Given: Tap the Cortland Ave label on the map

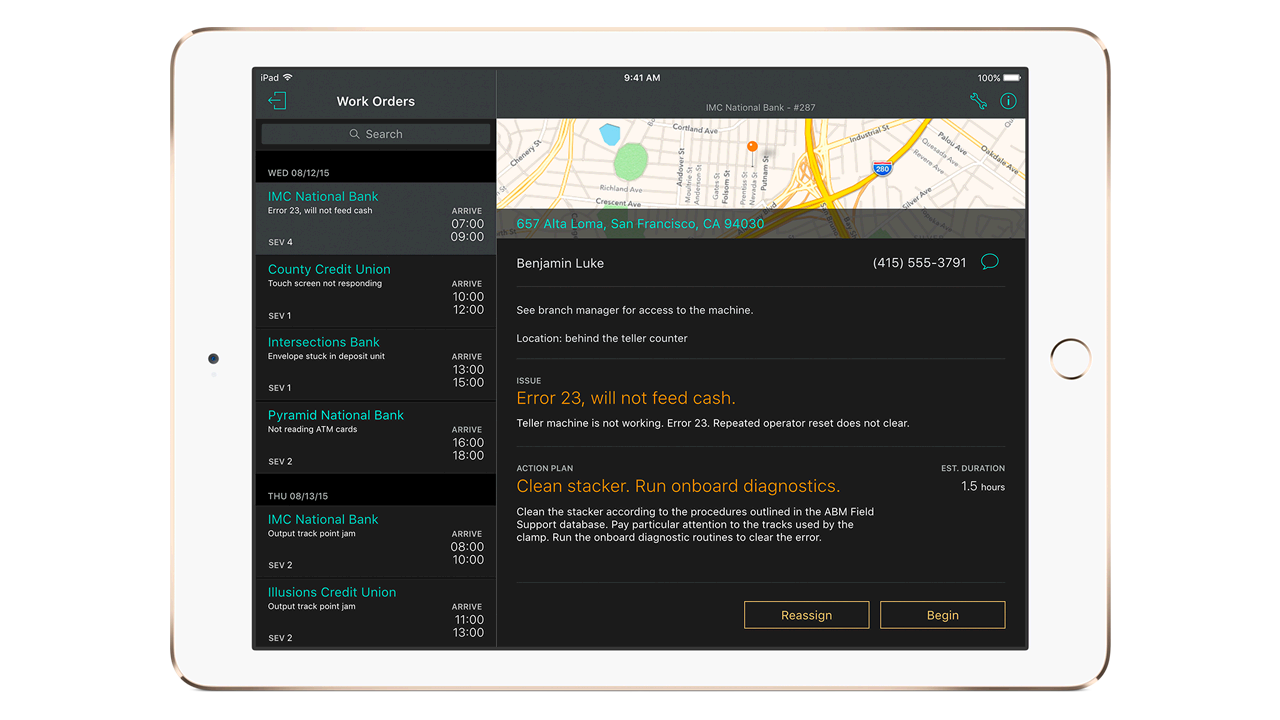Looking at the screenshot, I should pyautogui.click(x=695, y=128).
